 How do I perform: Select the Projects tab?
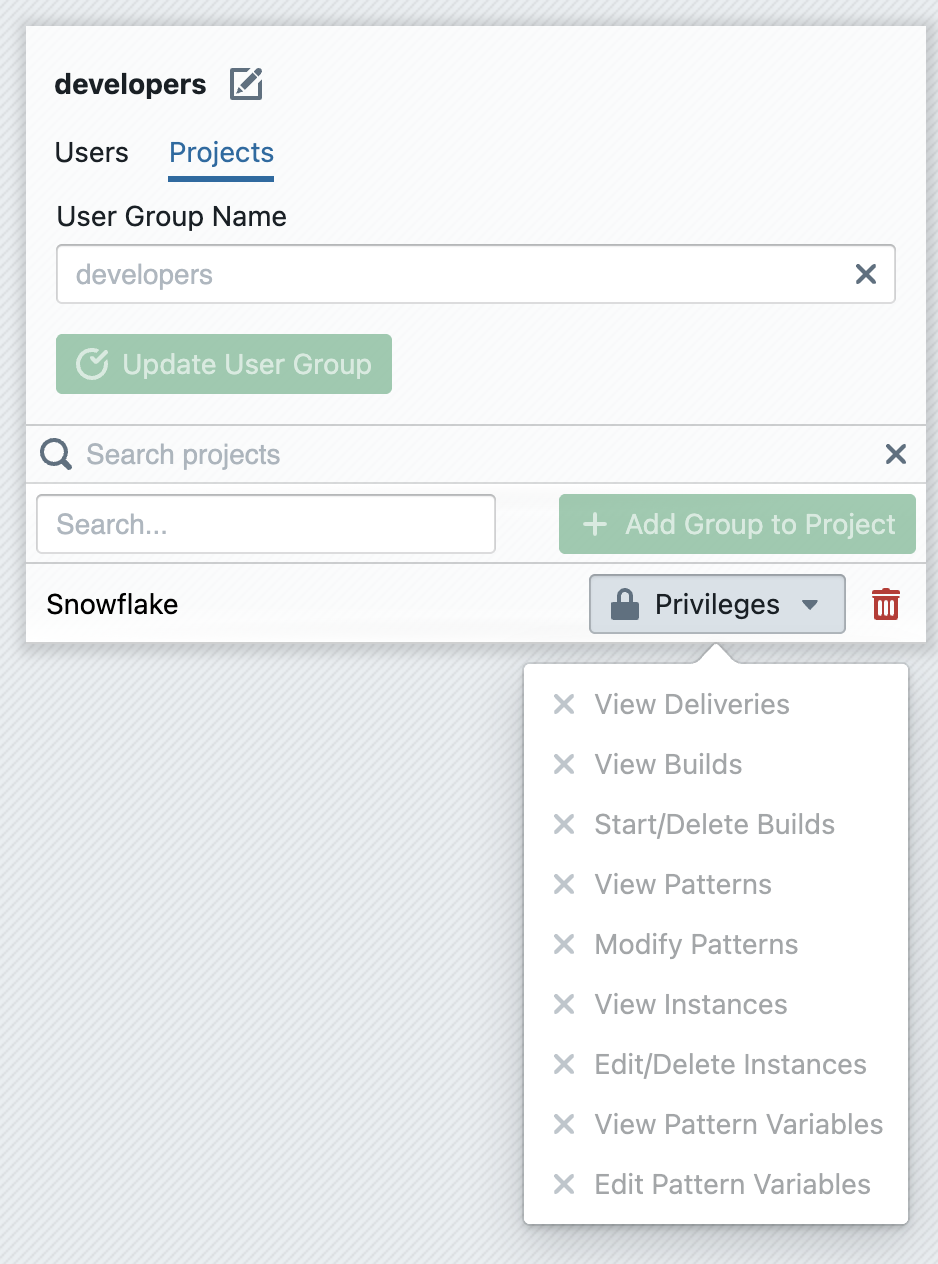click(x=221, y=153)
